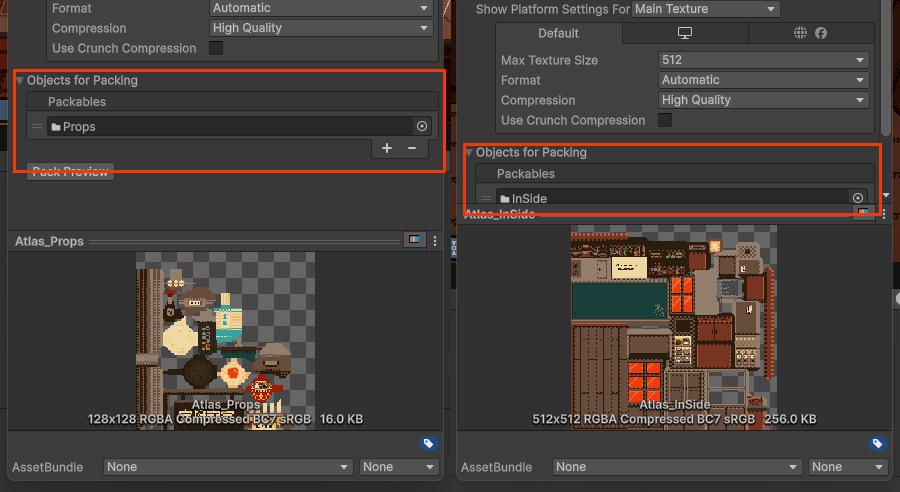
Task: Open Main Texture platform settings dropdown
Action: click(705, 9)
